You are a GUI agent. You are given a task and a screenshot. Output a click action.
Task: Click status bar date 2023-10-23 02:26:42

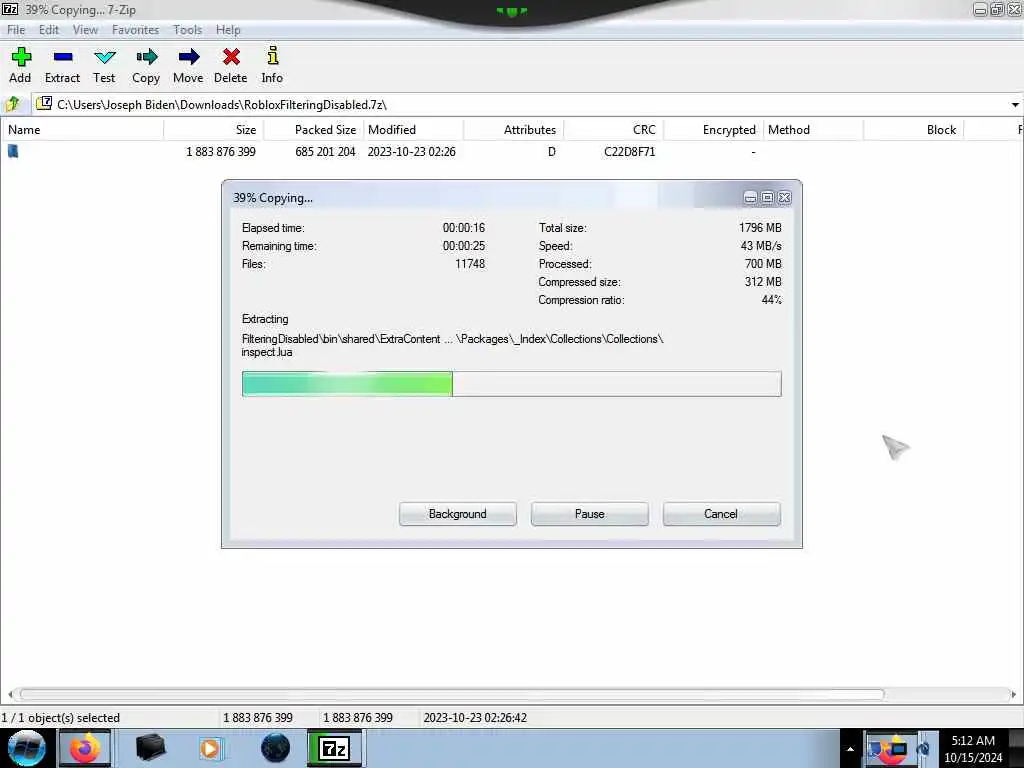click(475, 718)
